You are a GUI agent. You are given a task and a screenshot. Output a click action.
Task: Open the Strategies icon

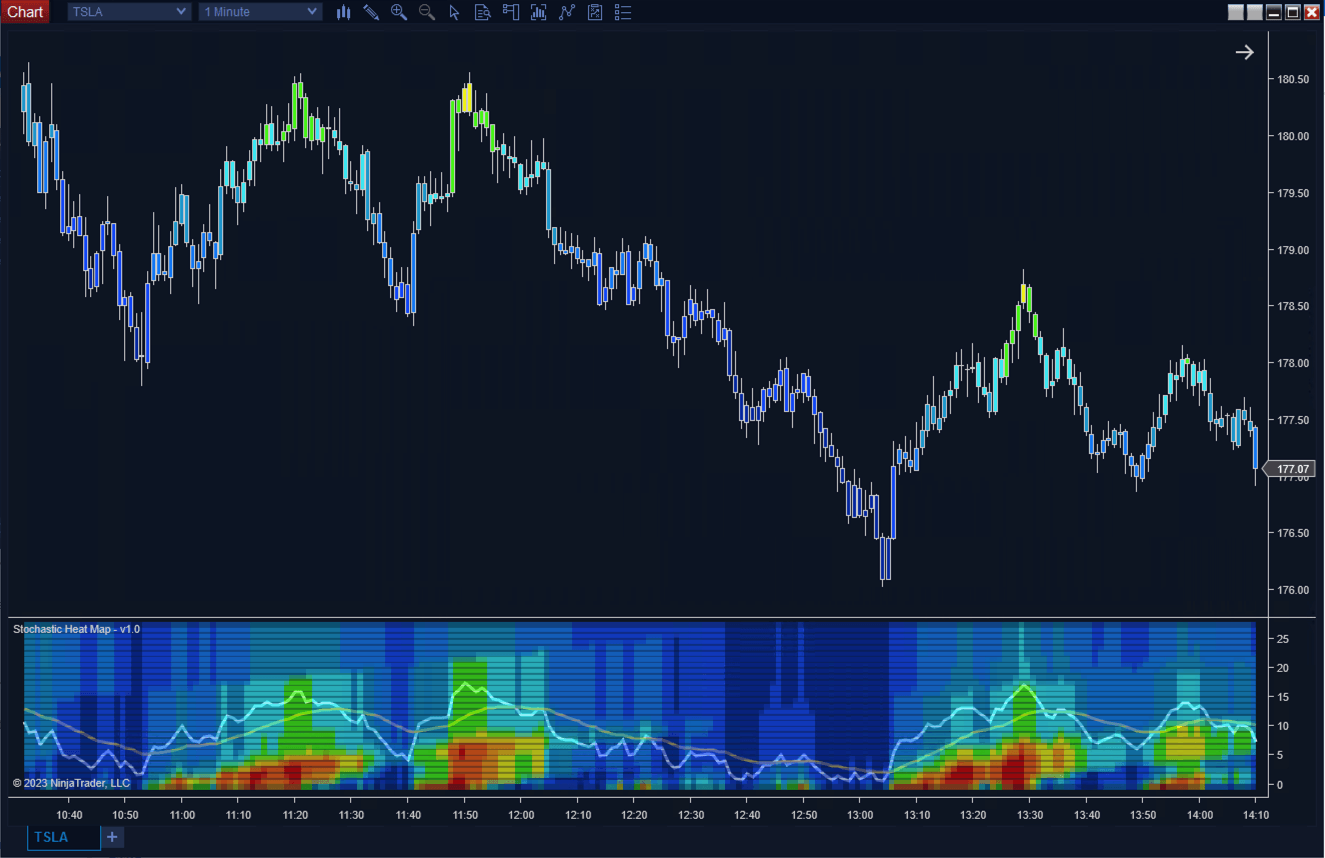point(567,12)
